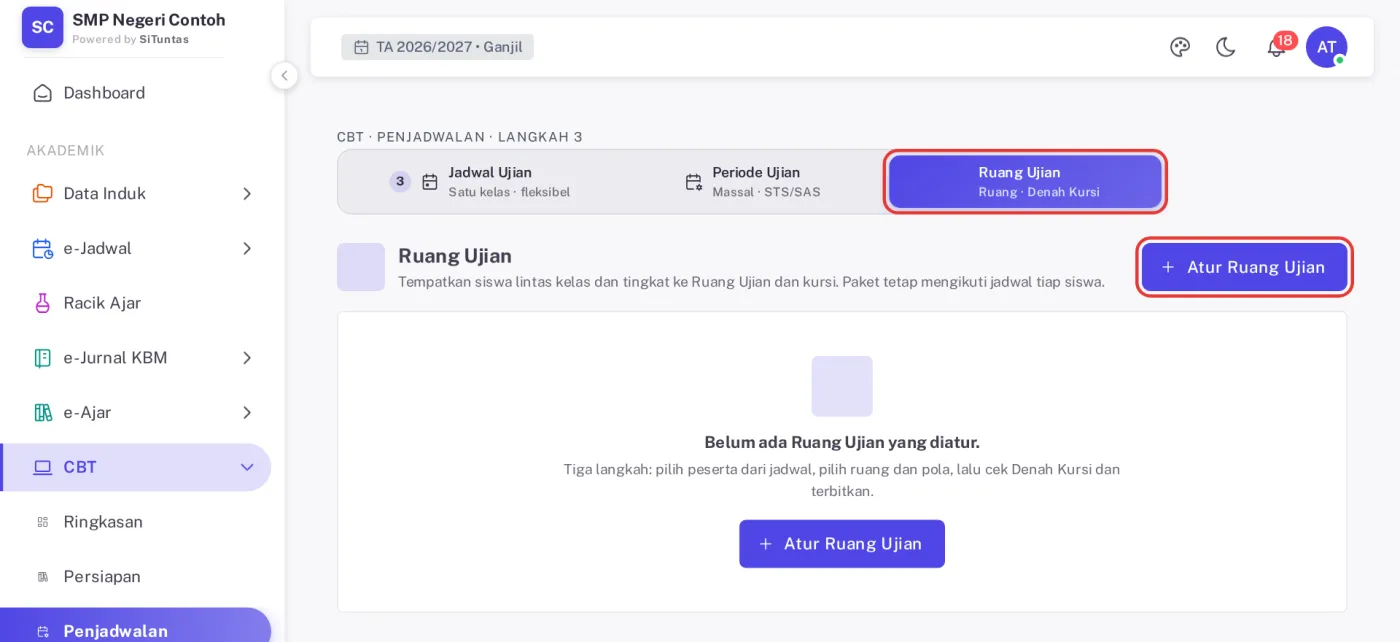Click the AKADEMIK section label

pyautogui.click(x=65, y=150)
